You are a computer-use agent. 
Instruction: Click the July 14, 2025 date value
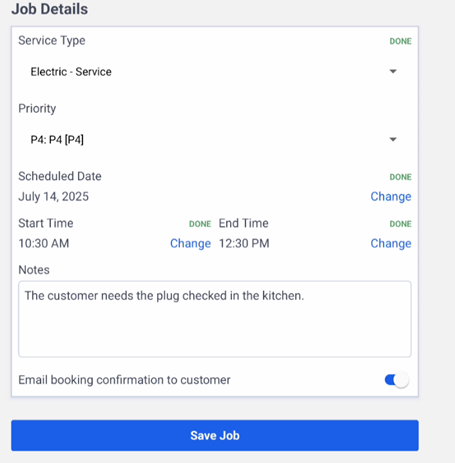pos(53,197)
